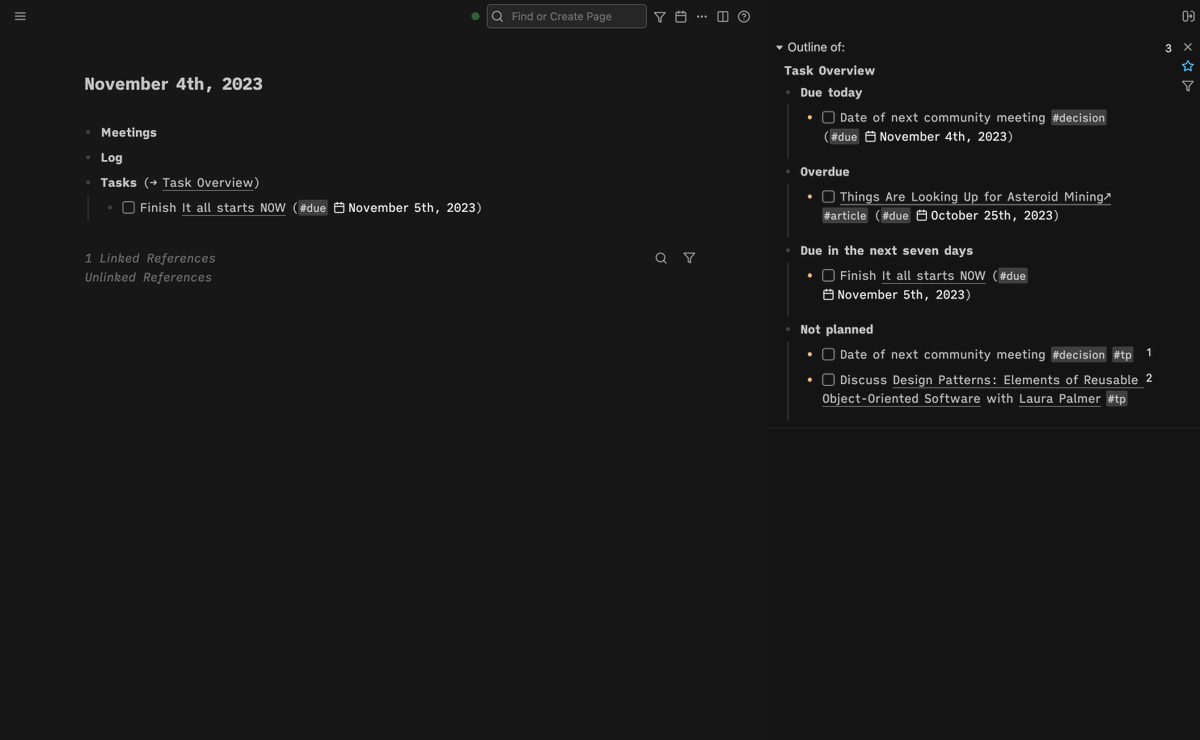Click the funnel icon next to Linked References
Image resolution: width=1200 pixels, height=740 pixels.
point(689,258)
